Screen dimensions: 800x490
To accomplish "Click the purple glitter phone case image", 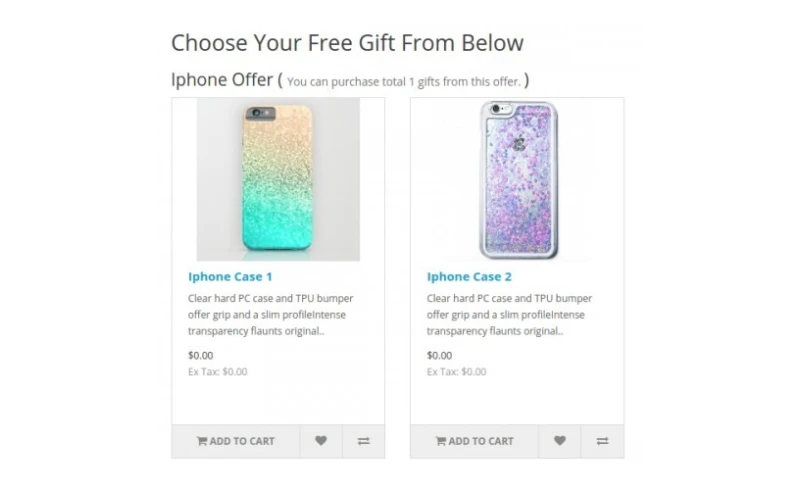I will [517, 180].
